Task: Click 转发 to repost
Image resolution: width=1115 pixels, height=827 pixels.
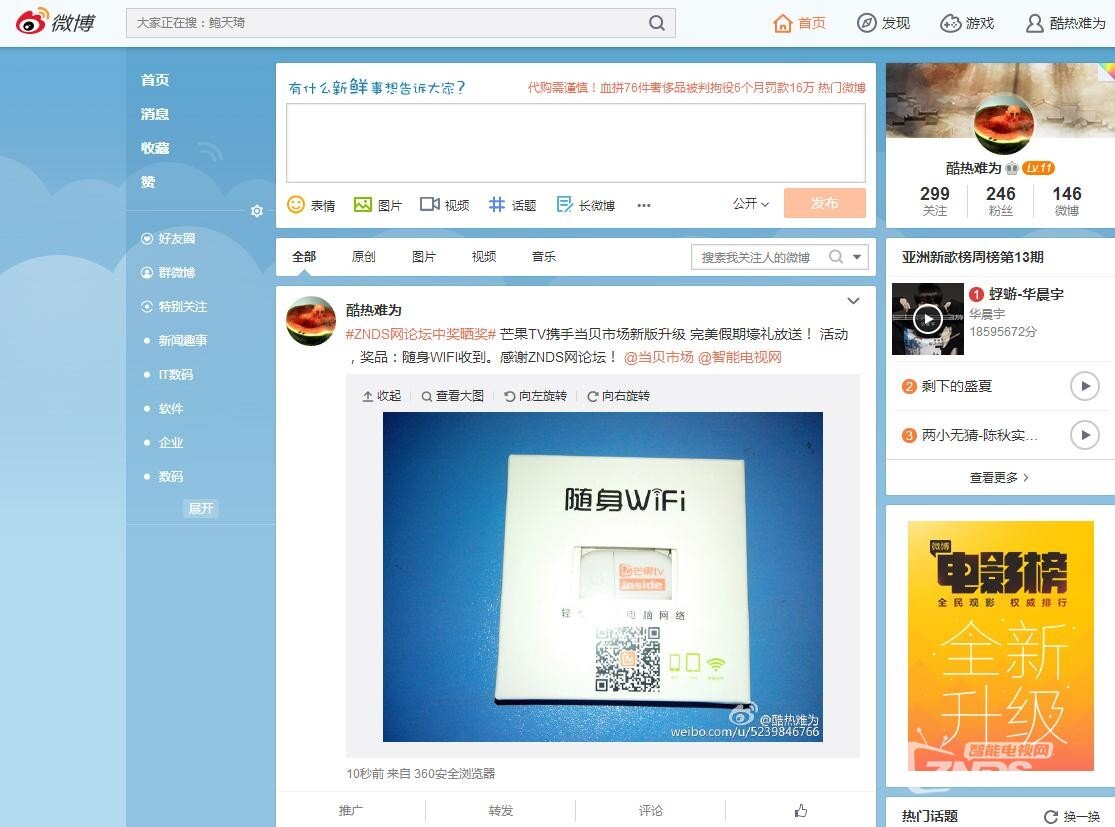Action: (501, 810)
